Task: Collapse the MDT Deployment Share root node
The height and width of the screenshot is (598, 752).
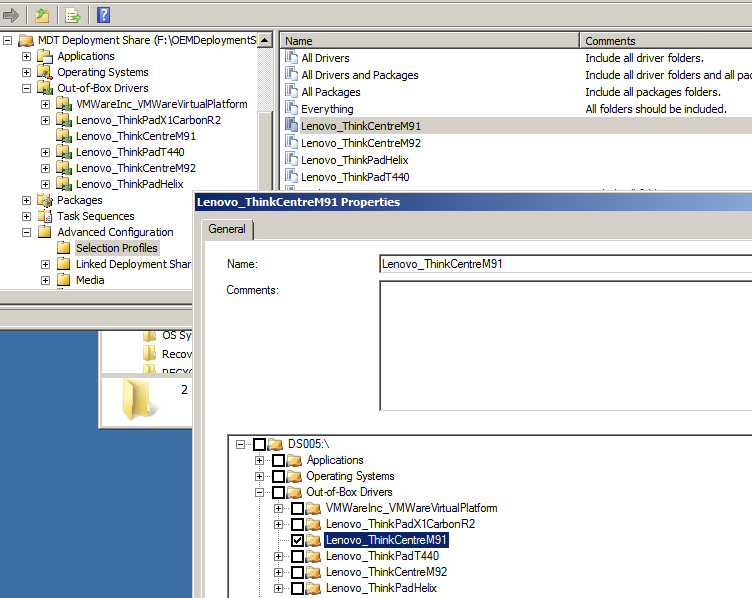Action: [x=8, y=41]
